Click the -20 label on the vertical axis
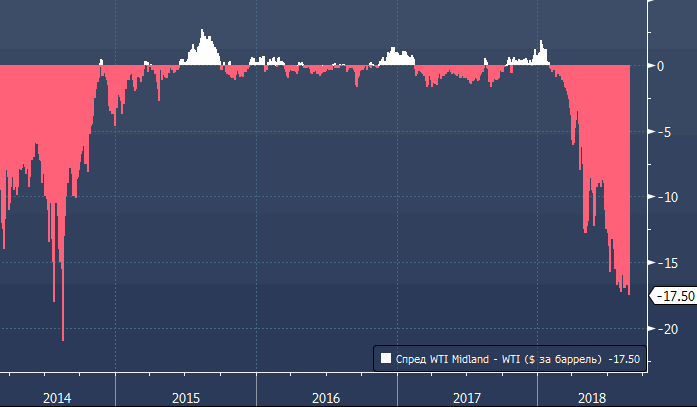 [662, 329]
